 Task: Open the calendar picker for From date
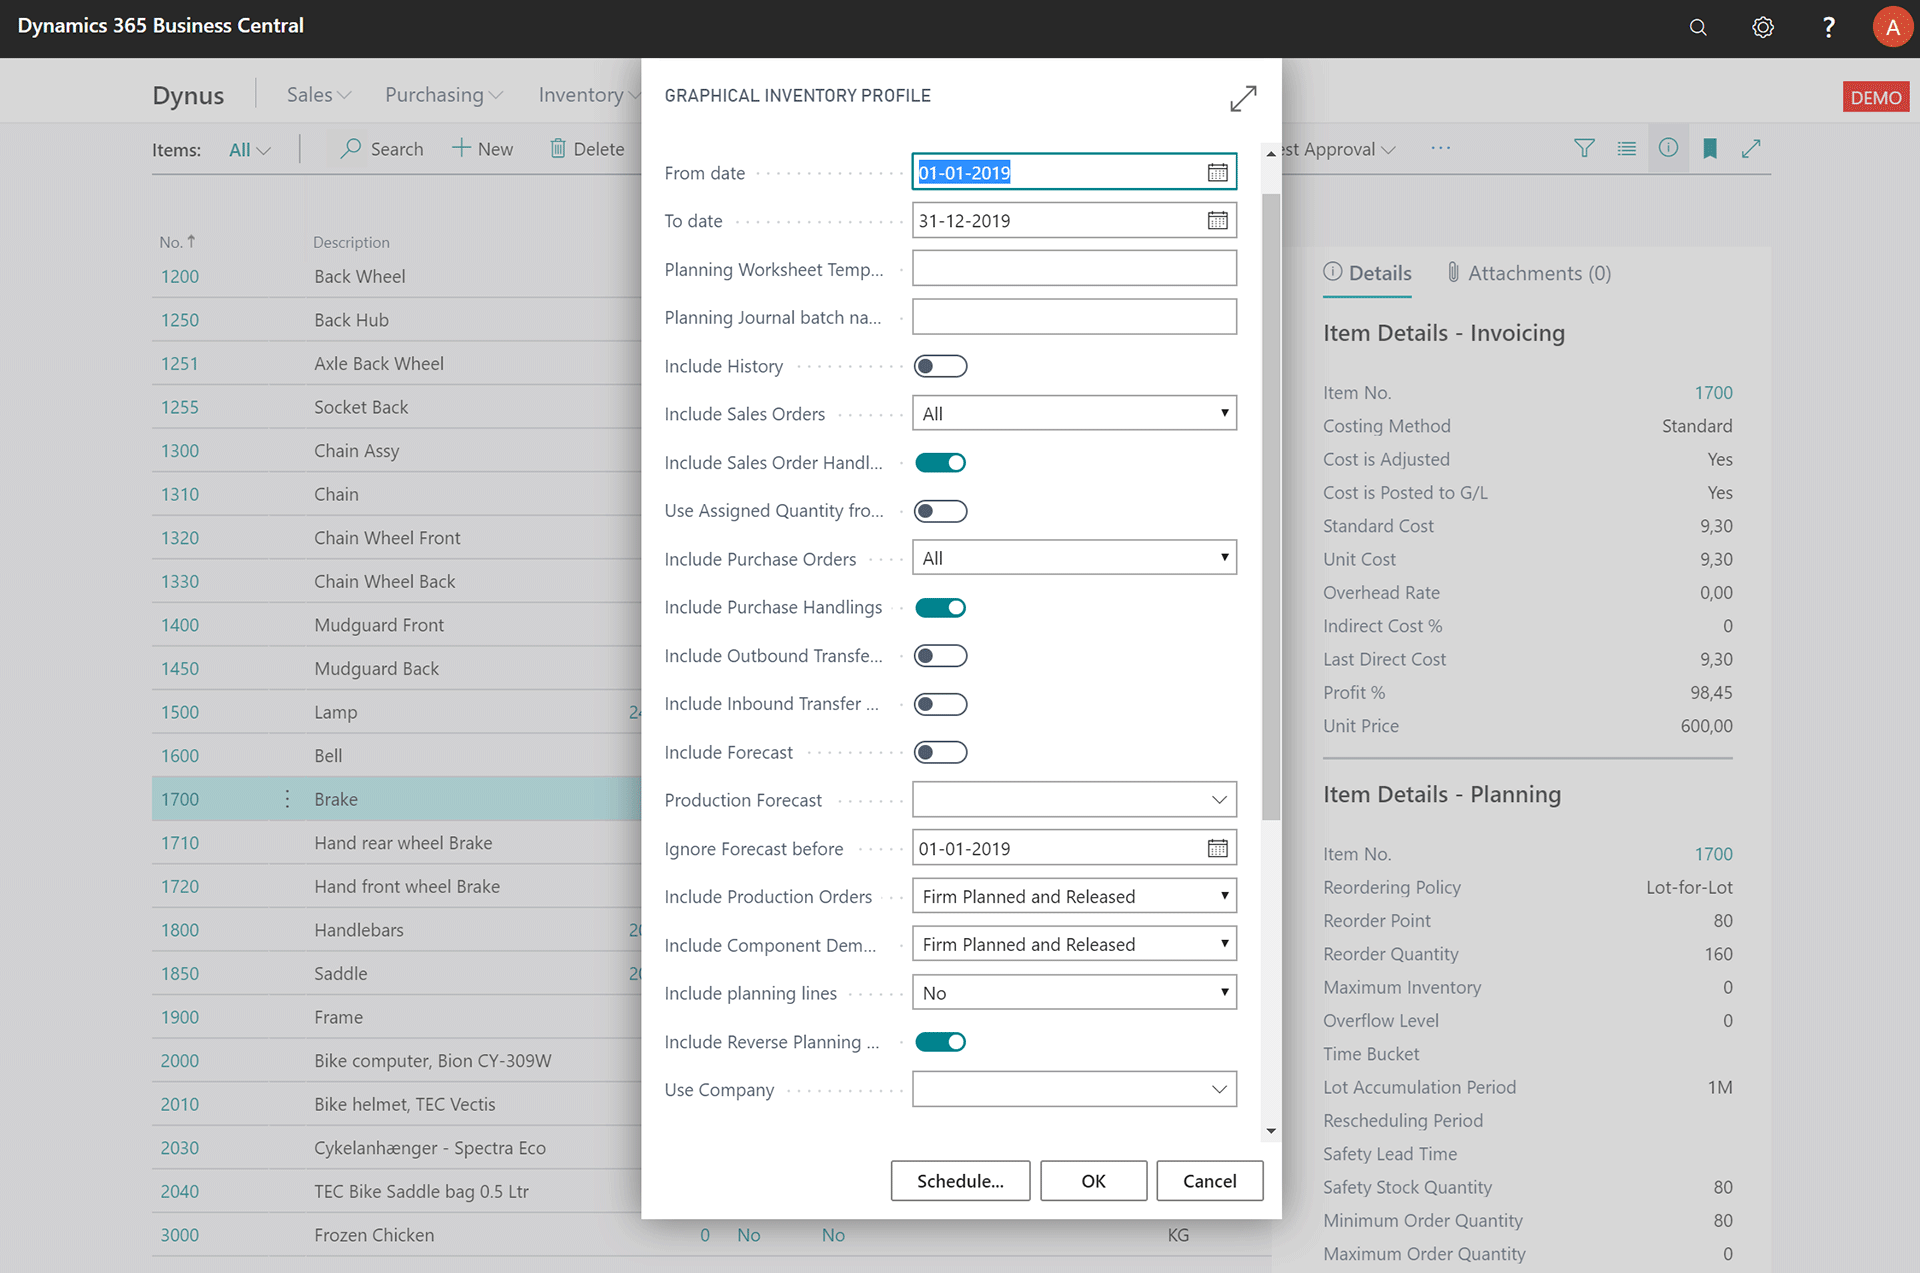(1217, 172)
